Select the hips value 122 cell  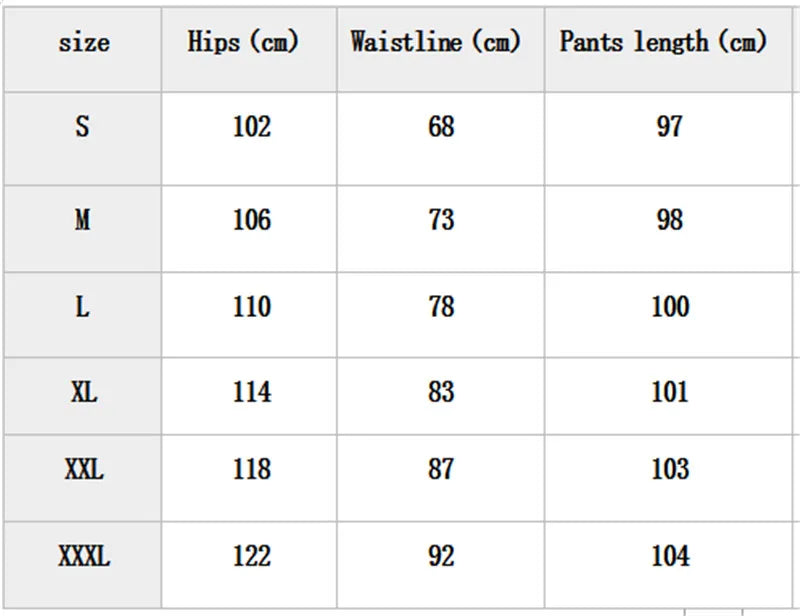click(251, 557)
